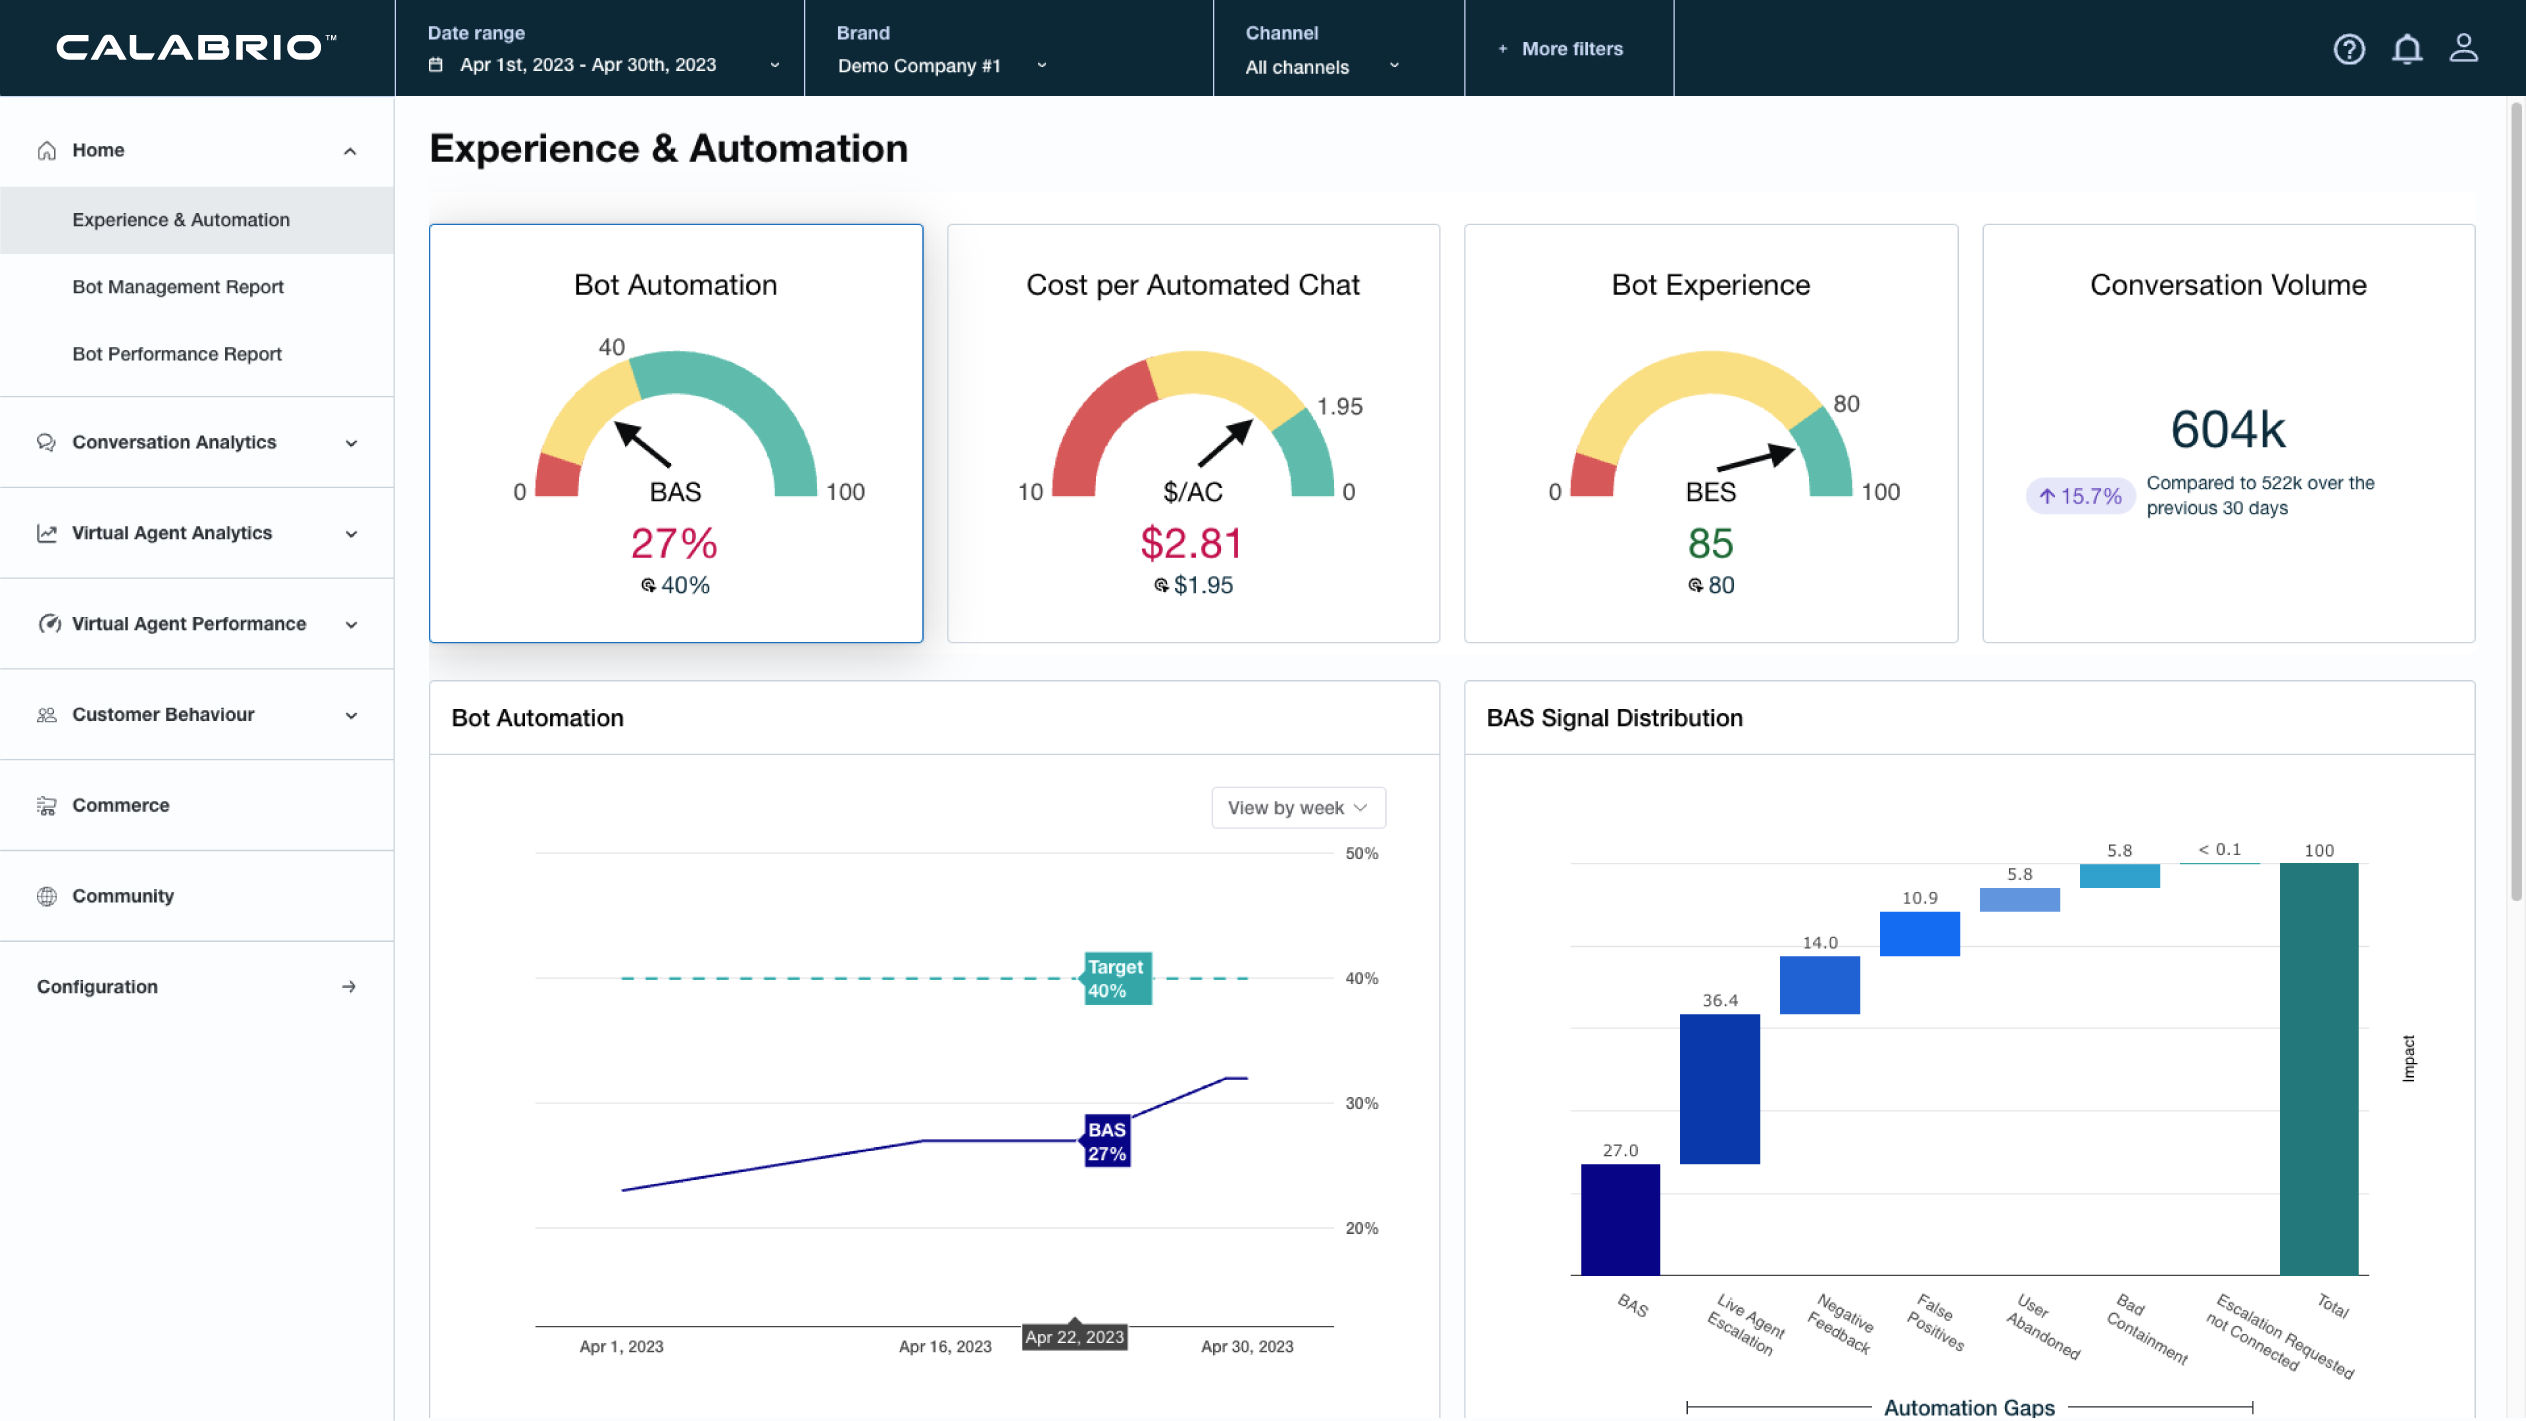Open the Bot Management Report page
Viewport: 2526px width, 1421px height.
[x=178, y=287]
